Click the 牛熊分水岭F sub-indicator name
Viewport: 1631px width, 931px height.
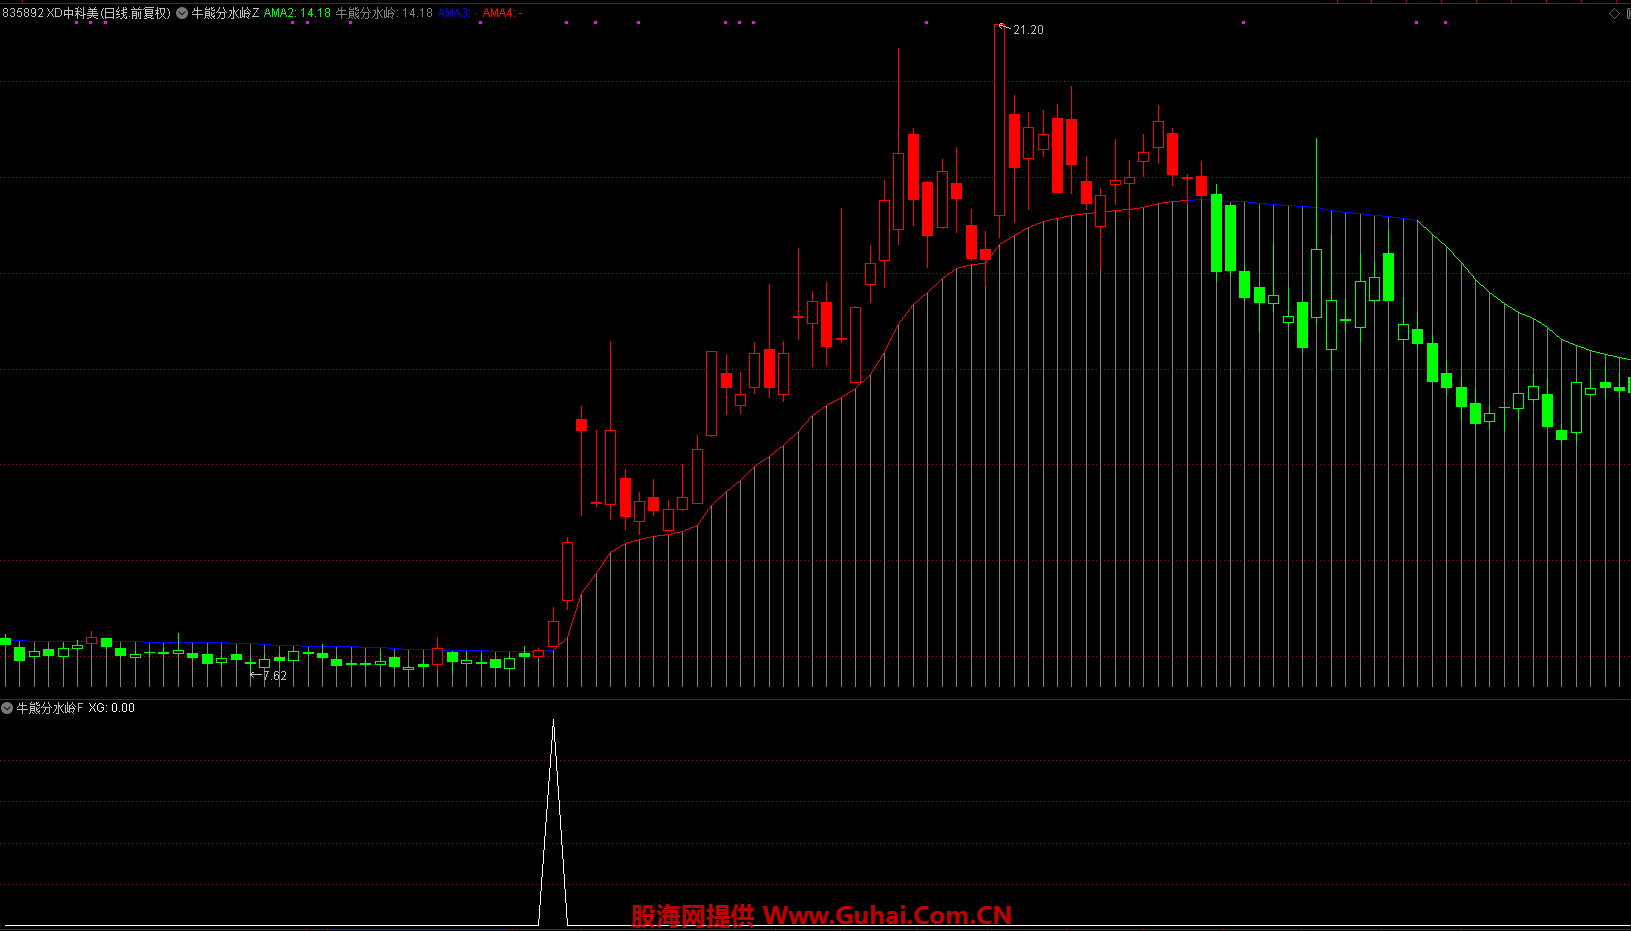click(x=50, y=708)
